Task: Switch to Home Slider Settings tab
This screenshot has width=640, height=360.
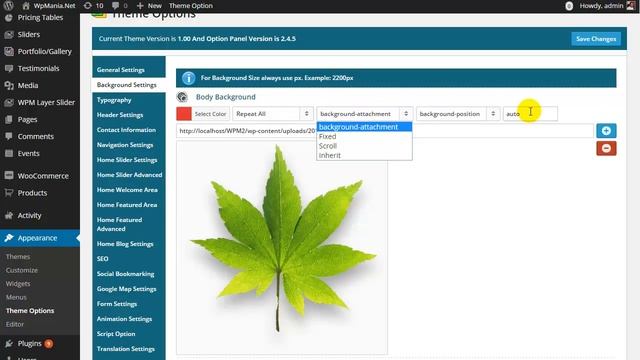Action: tap(129, 160)
